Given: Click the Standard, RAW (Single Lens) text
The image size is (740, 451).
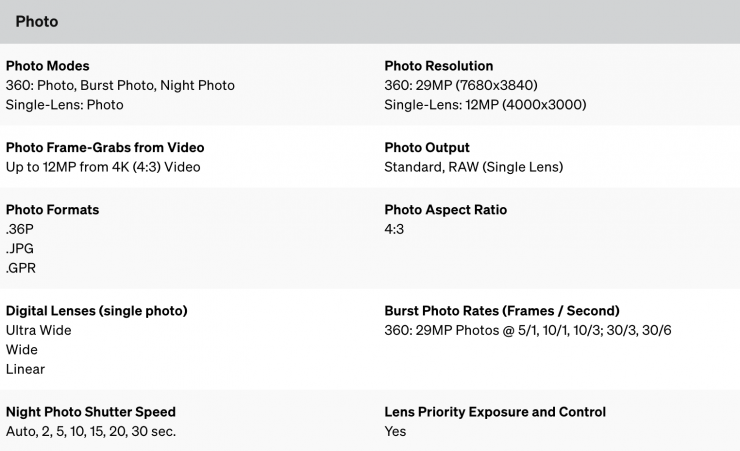Looking at the screenshot, I should click(x=473, y=167).
